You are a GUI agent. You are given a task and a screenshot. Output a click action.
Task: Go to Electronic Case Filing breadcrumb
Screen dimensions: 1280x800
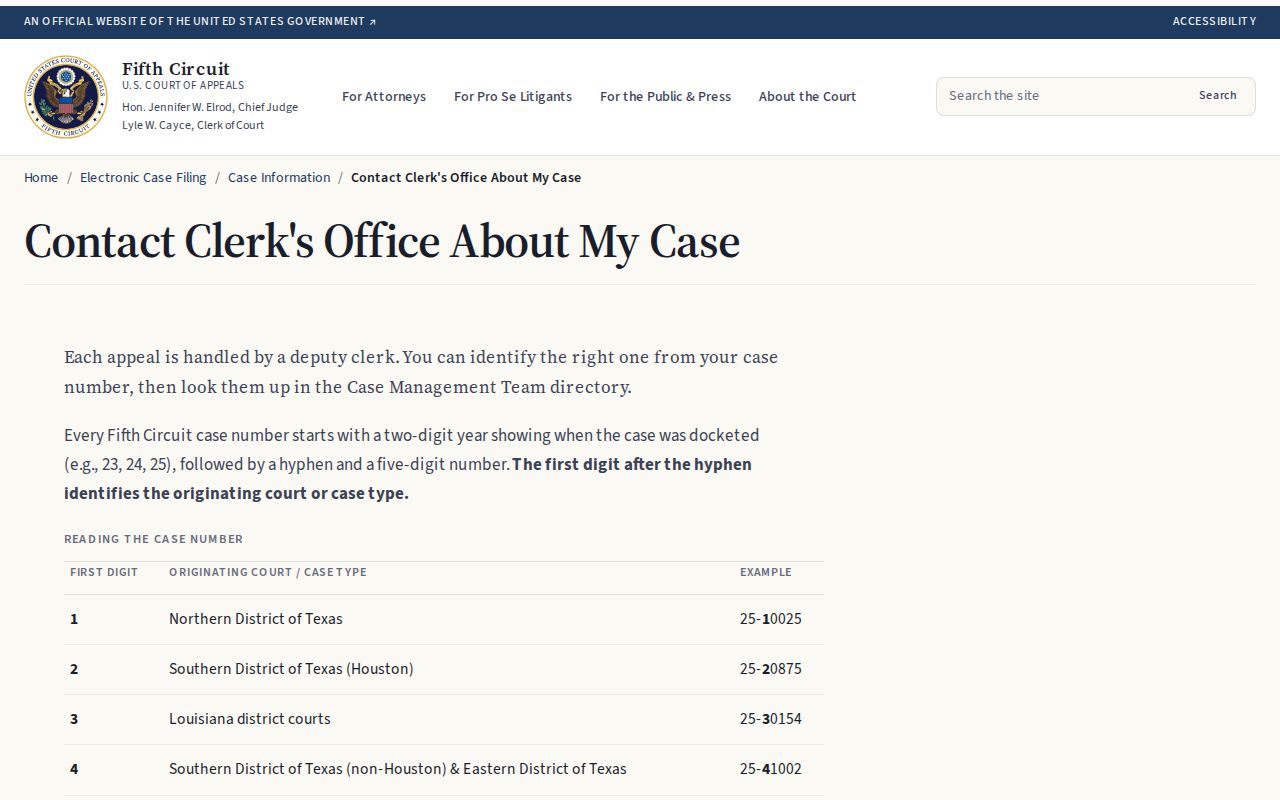(143, 177)
